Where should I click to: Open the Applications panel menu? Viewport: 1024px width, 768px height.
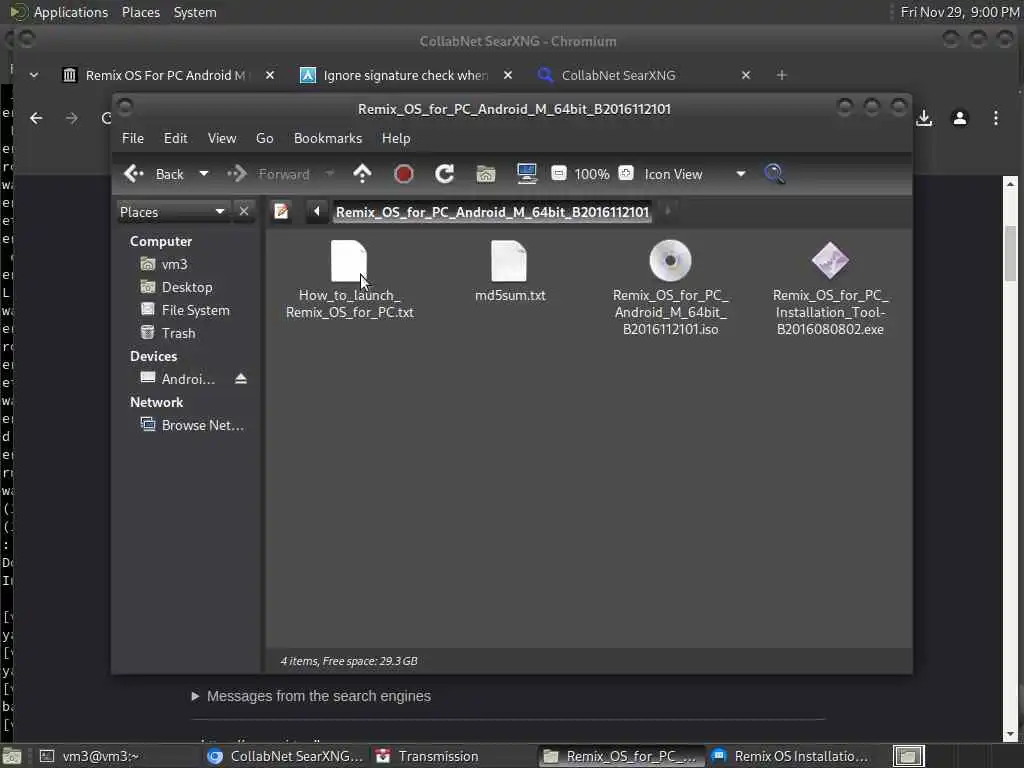[x=59, y=12]
